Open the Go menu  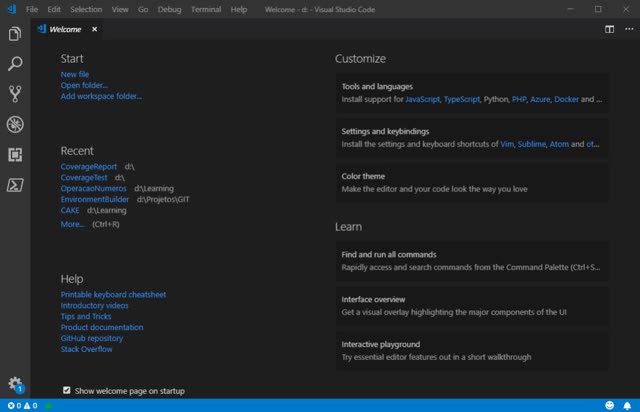[x=143, y=9]
